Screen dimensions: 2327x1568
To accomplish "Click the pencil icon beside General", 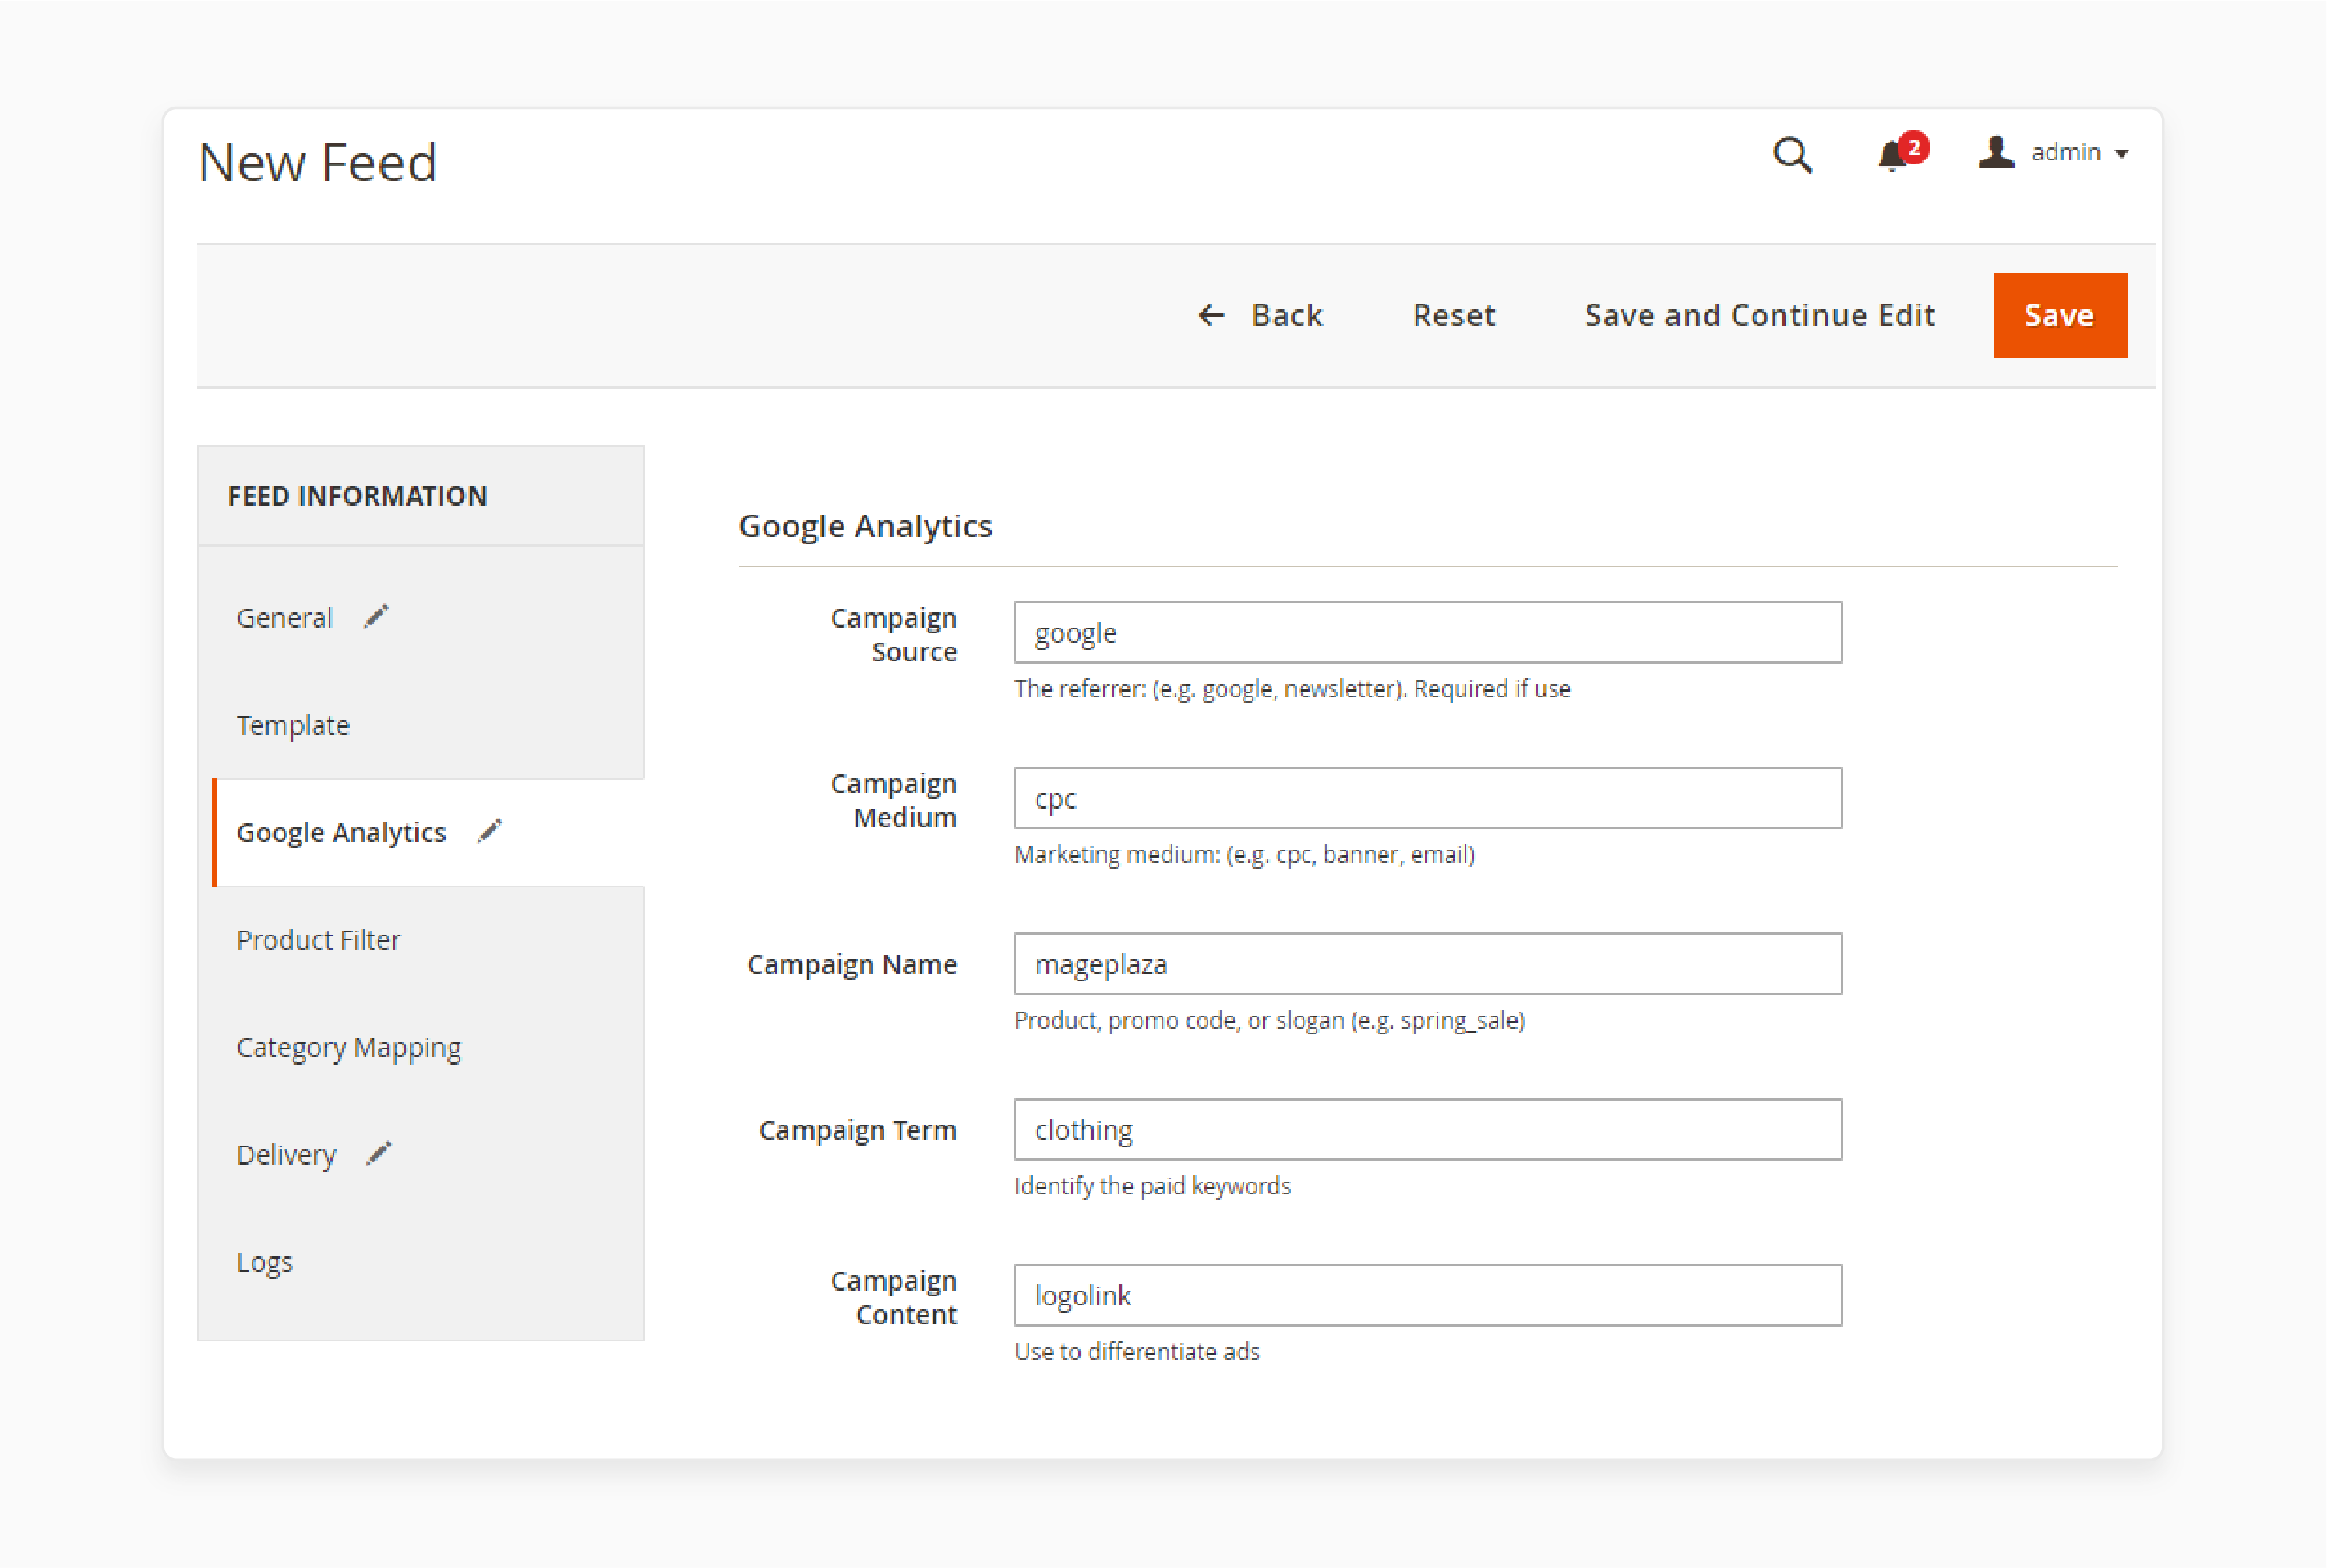I will coord(376,617).
